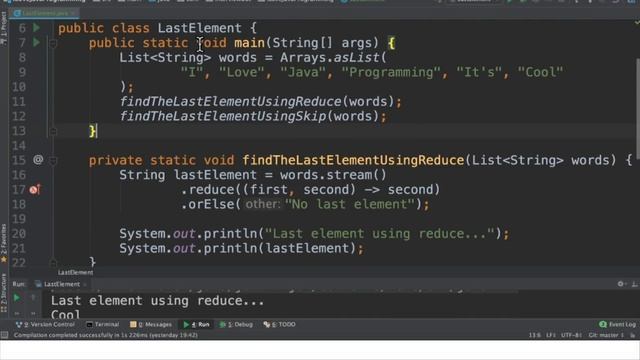
Task: Open the Version Control tool window
Action: coord(45,324)
